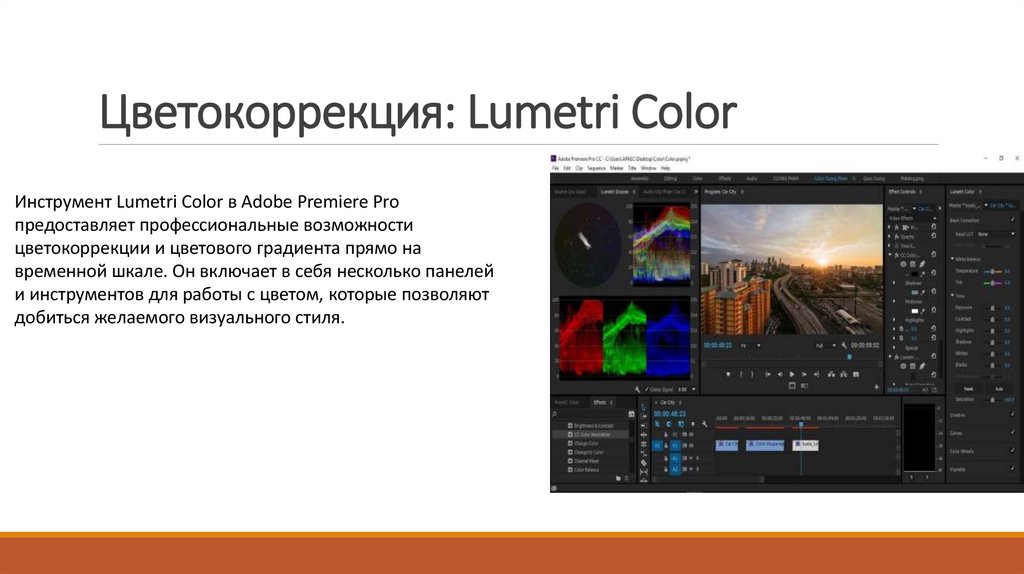Click the Temperature slider

point(993,271)
